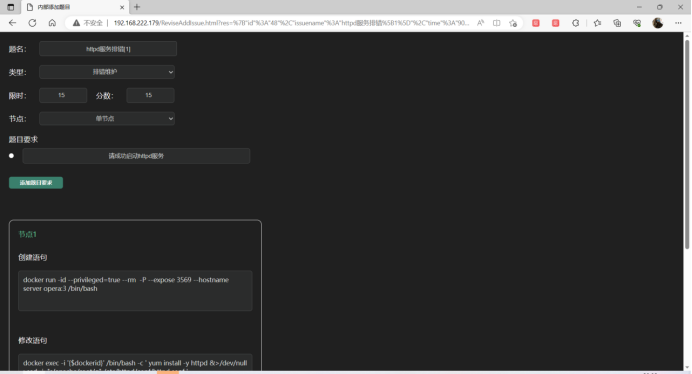Open the Settings and more menu

(678, 23)
